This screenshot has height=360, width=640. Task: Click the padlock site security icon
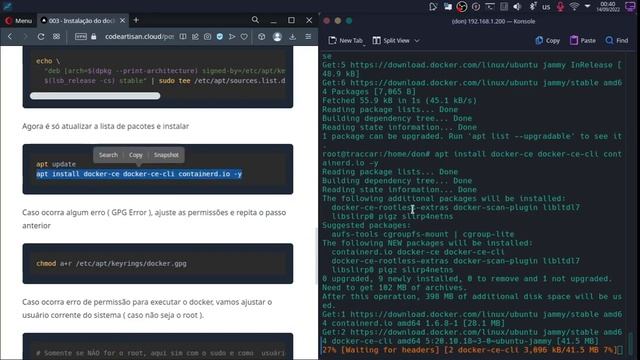[94, 37]
